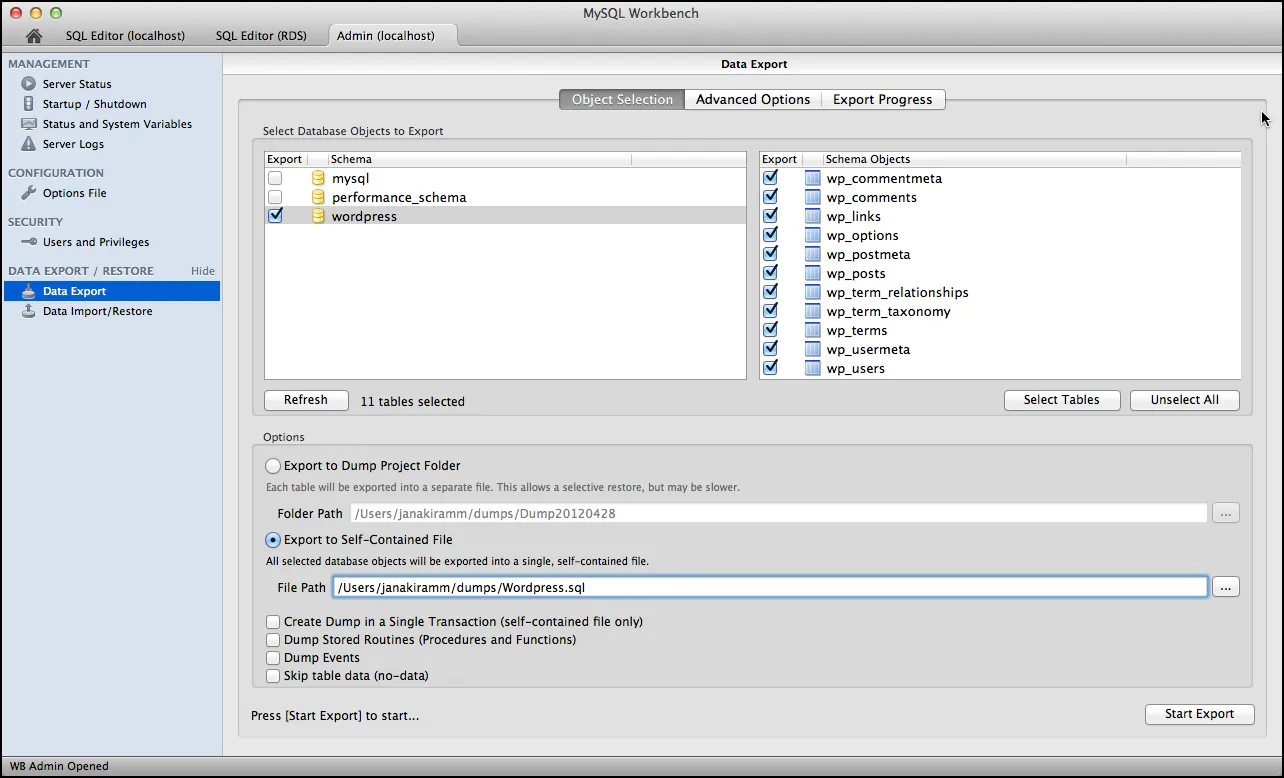Click the Folder Path input field
This screenshot has height=778, width=1284.
click(x=778, y=513)
